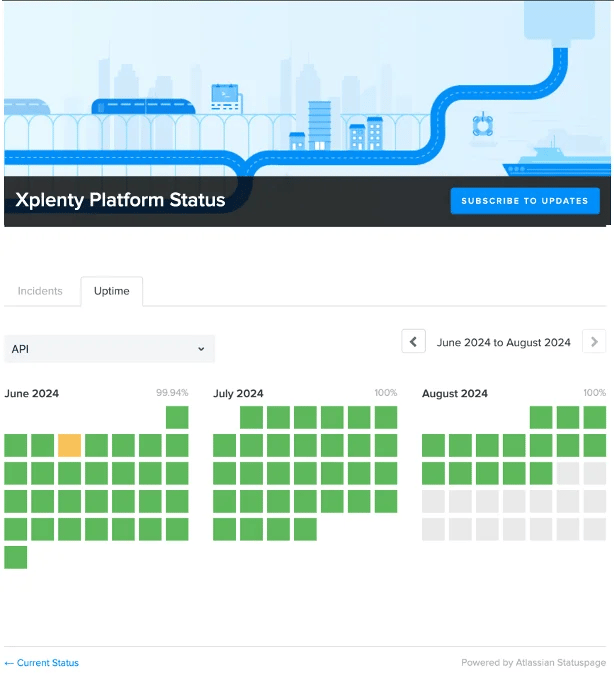614x680 pixels.
Task: Visit Powered by Atlassian Statuspage link
Action: [533, 663]
